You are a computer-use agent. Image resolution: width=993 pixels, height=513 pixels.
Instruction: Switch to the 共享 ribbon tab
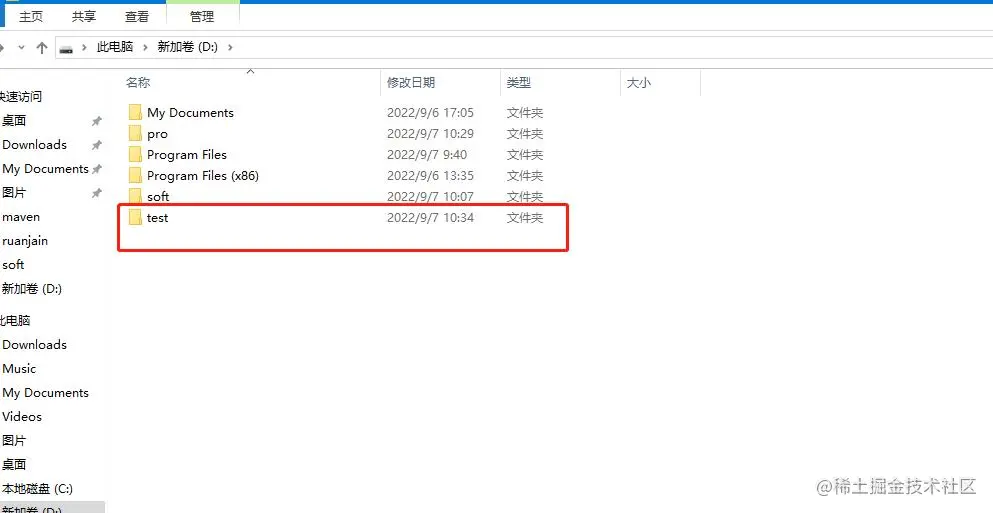pyautogui.click(x=84, y=16)
